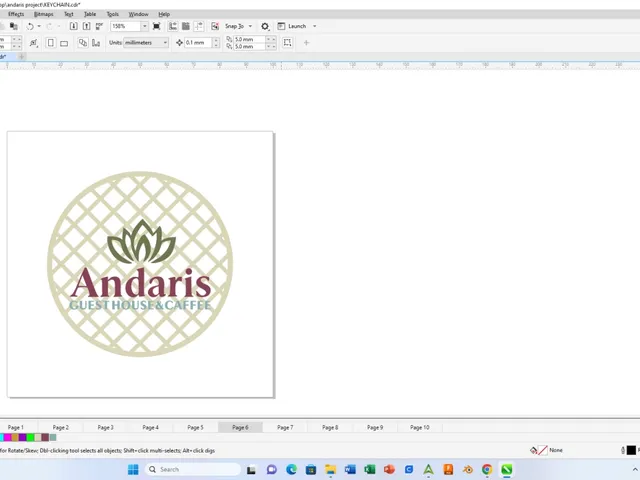This screenshot has height=480, width=640.
Task: Click the Undo arrow icon
Action: (30, 26)
